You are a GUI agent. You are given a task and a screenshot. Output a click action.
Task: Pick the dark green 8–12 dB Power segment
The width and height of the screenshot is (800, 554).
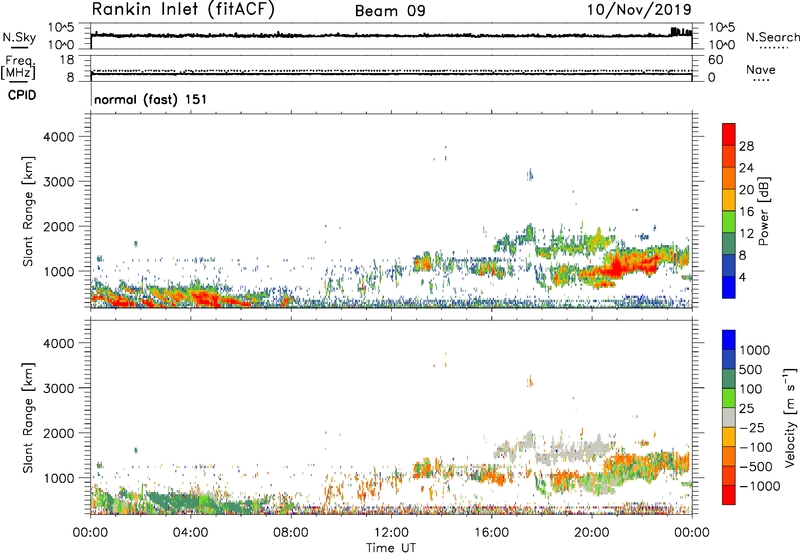tap(729, 244)
